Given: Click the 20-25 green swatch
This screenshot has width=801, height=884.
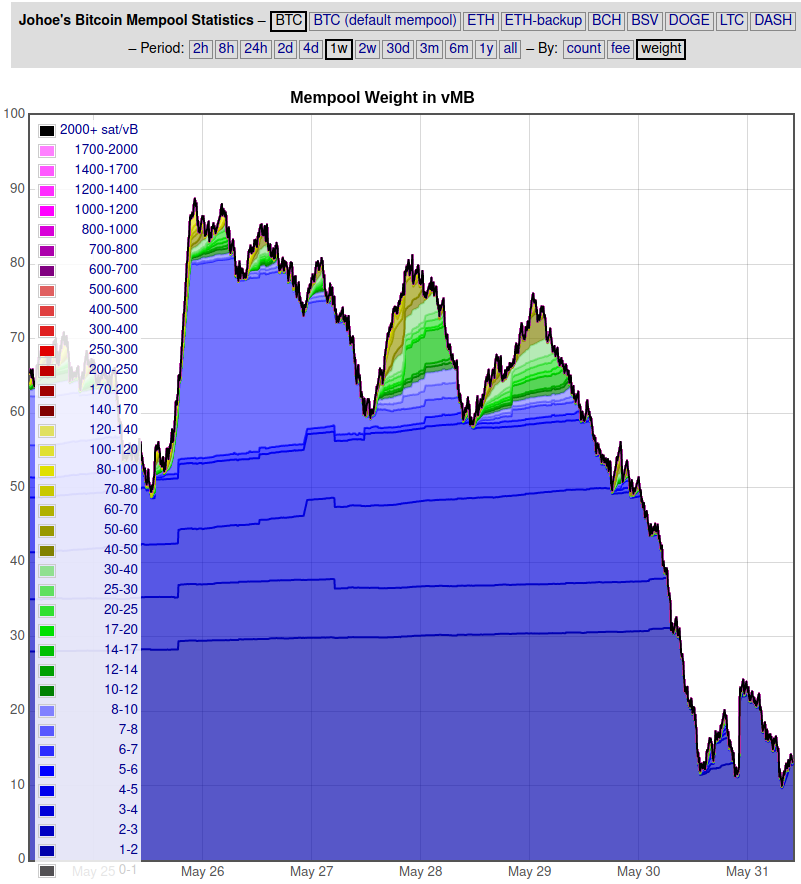Looking at the screenshot, I should [x=47, y=611].
